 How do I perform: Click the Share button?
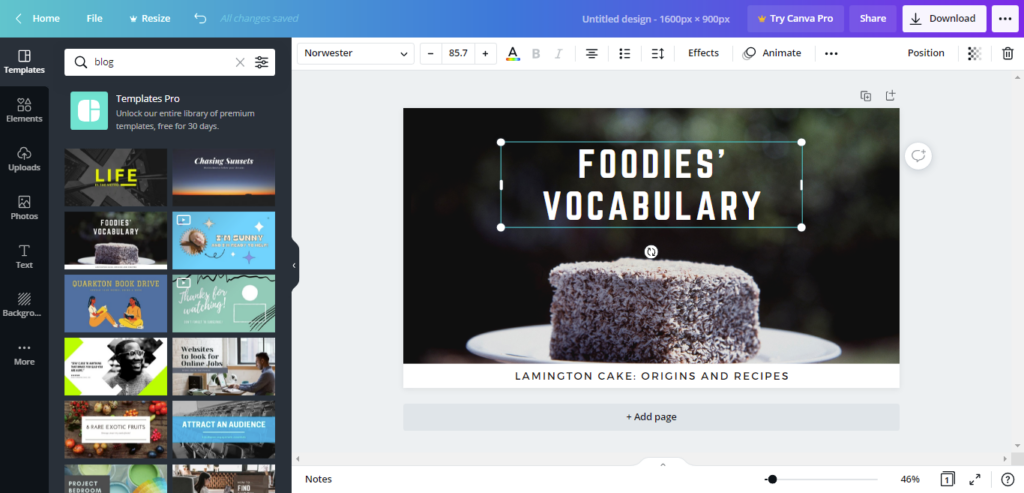coord(872,18)
